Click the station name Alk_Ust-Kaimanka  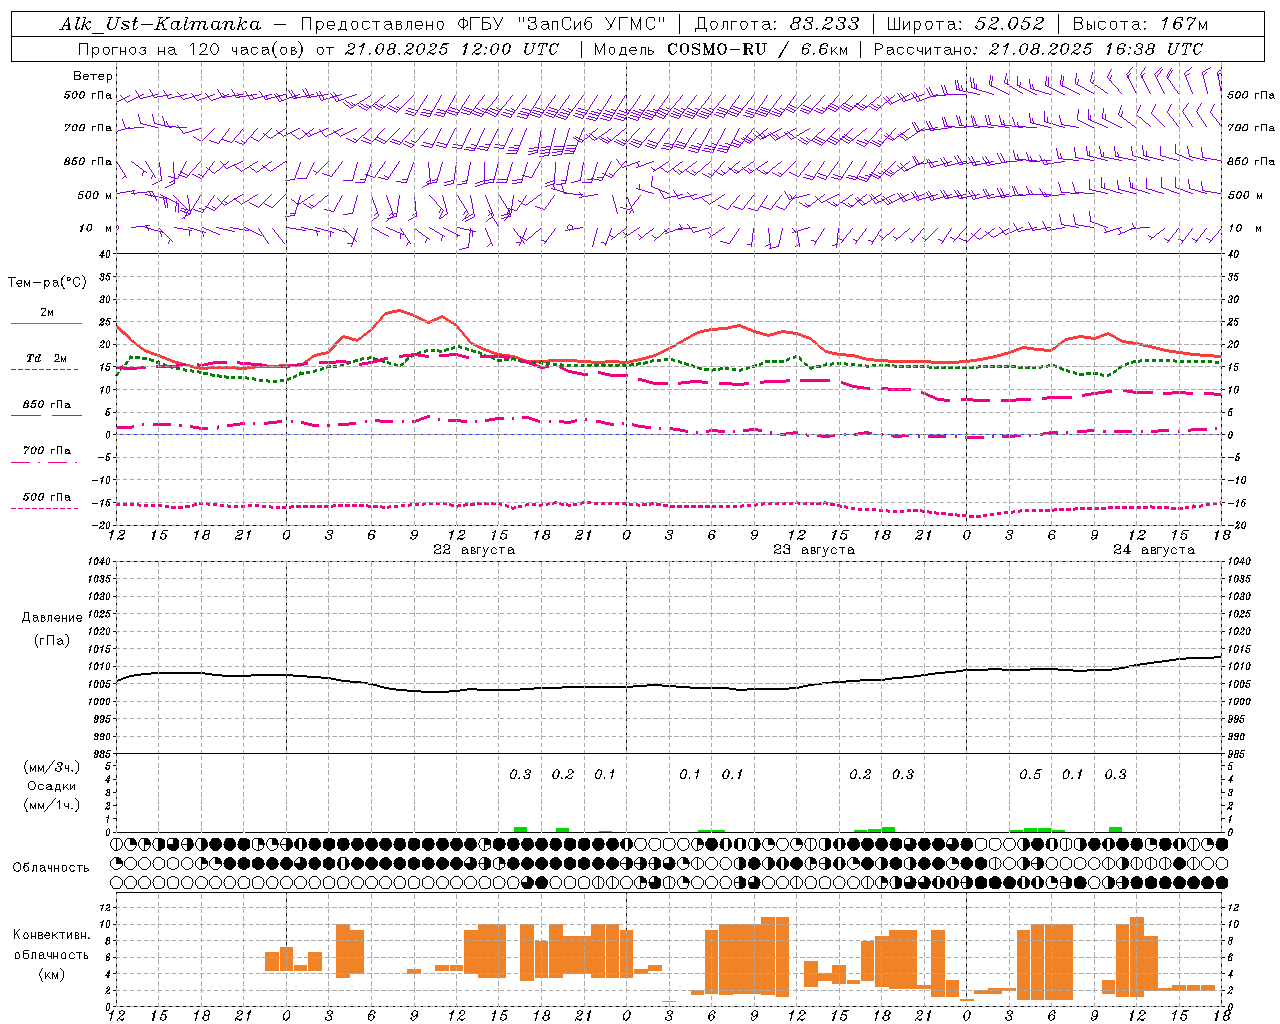160,24
